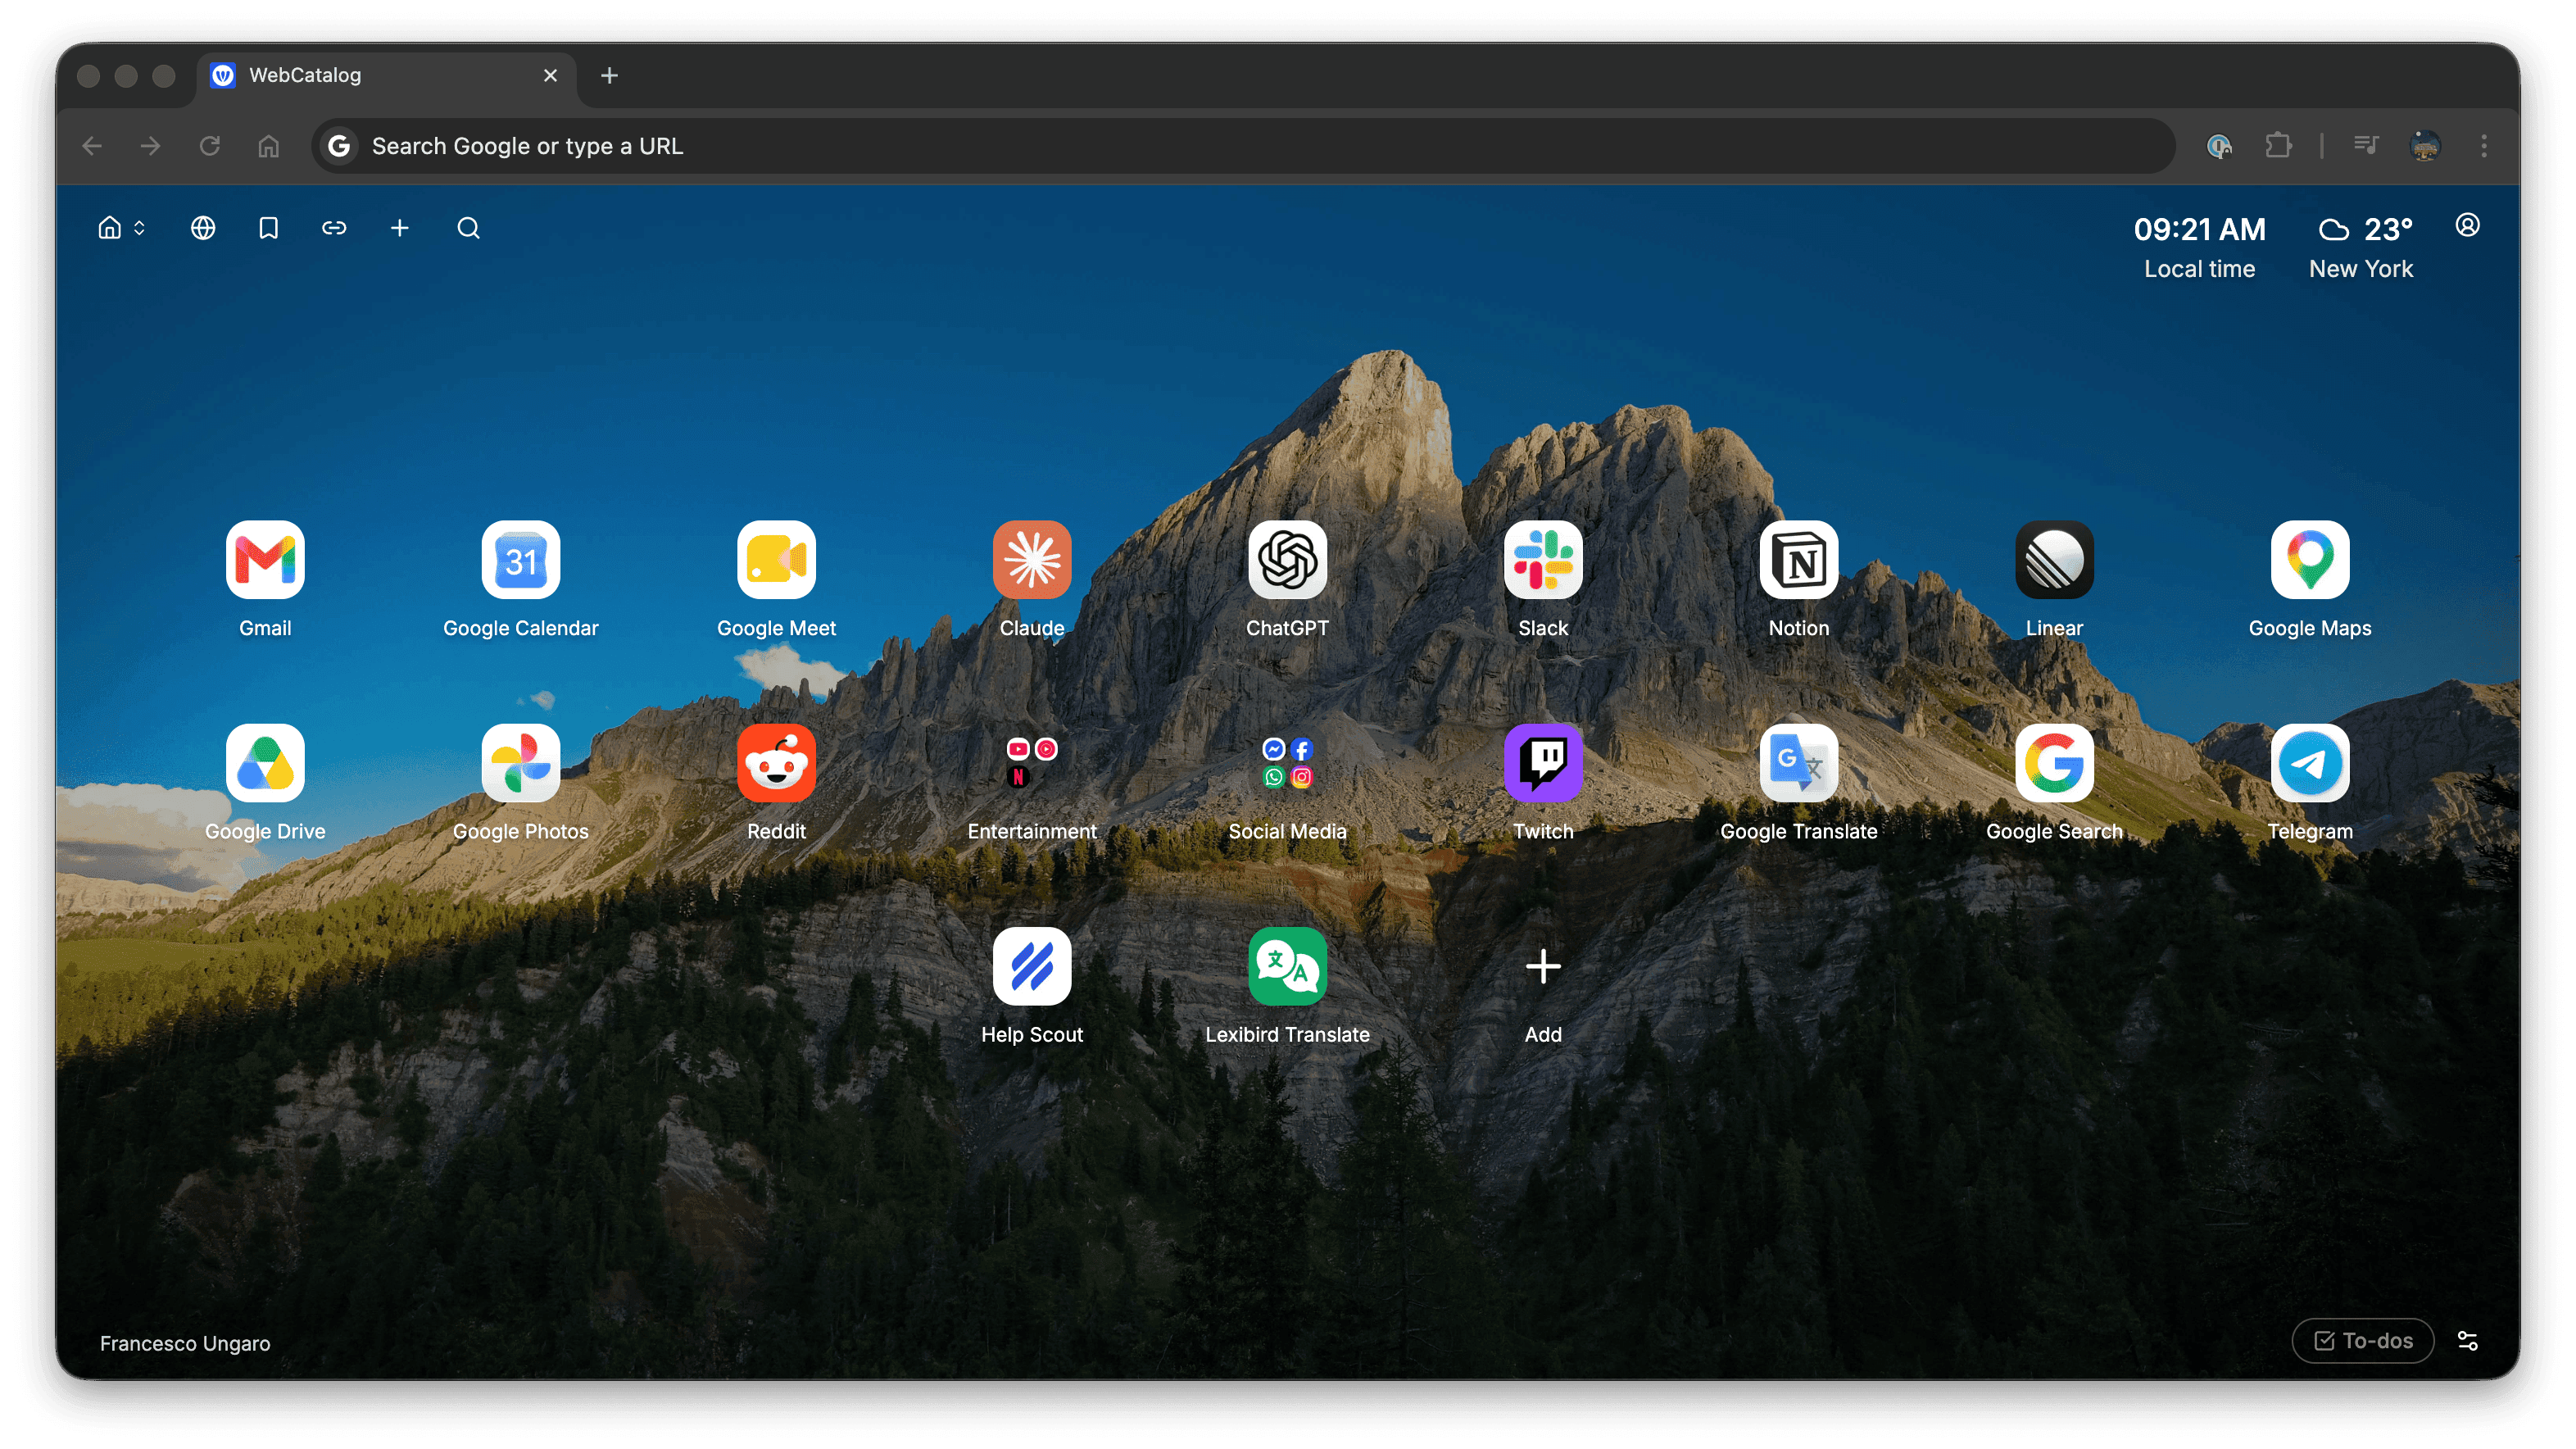Open the browser three-dot menu
The width and height of the screenshot is (2576, 1449).
(x=2483, y=146)
